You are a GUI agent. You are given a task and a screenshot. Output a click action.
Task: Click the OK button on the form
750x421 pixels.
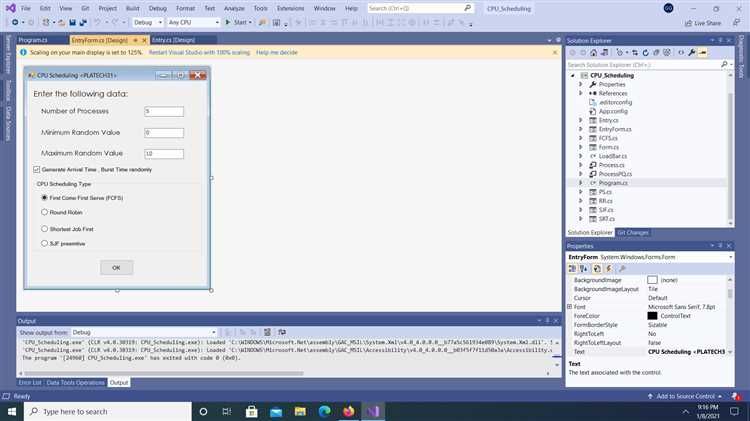click(x=117, y=268)
